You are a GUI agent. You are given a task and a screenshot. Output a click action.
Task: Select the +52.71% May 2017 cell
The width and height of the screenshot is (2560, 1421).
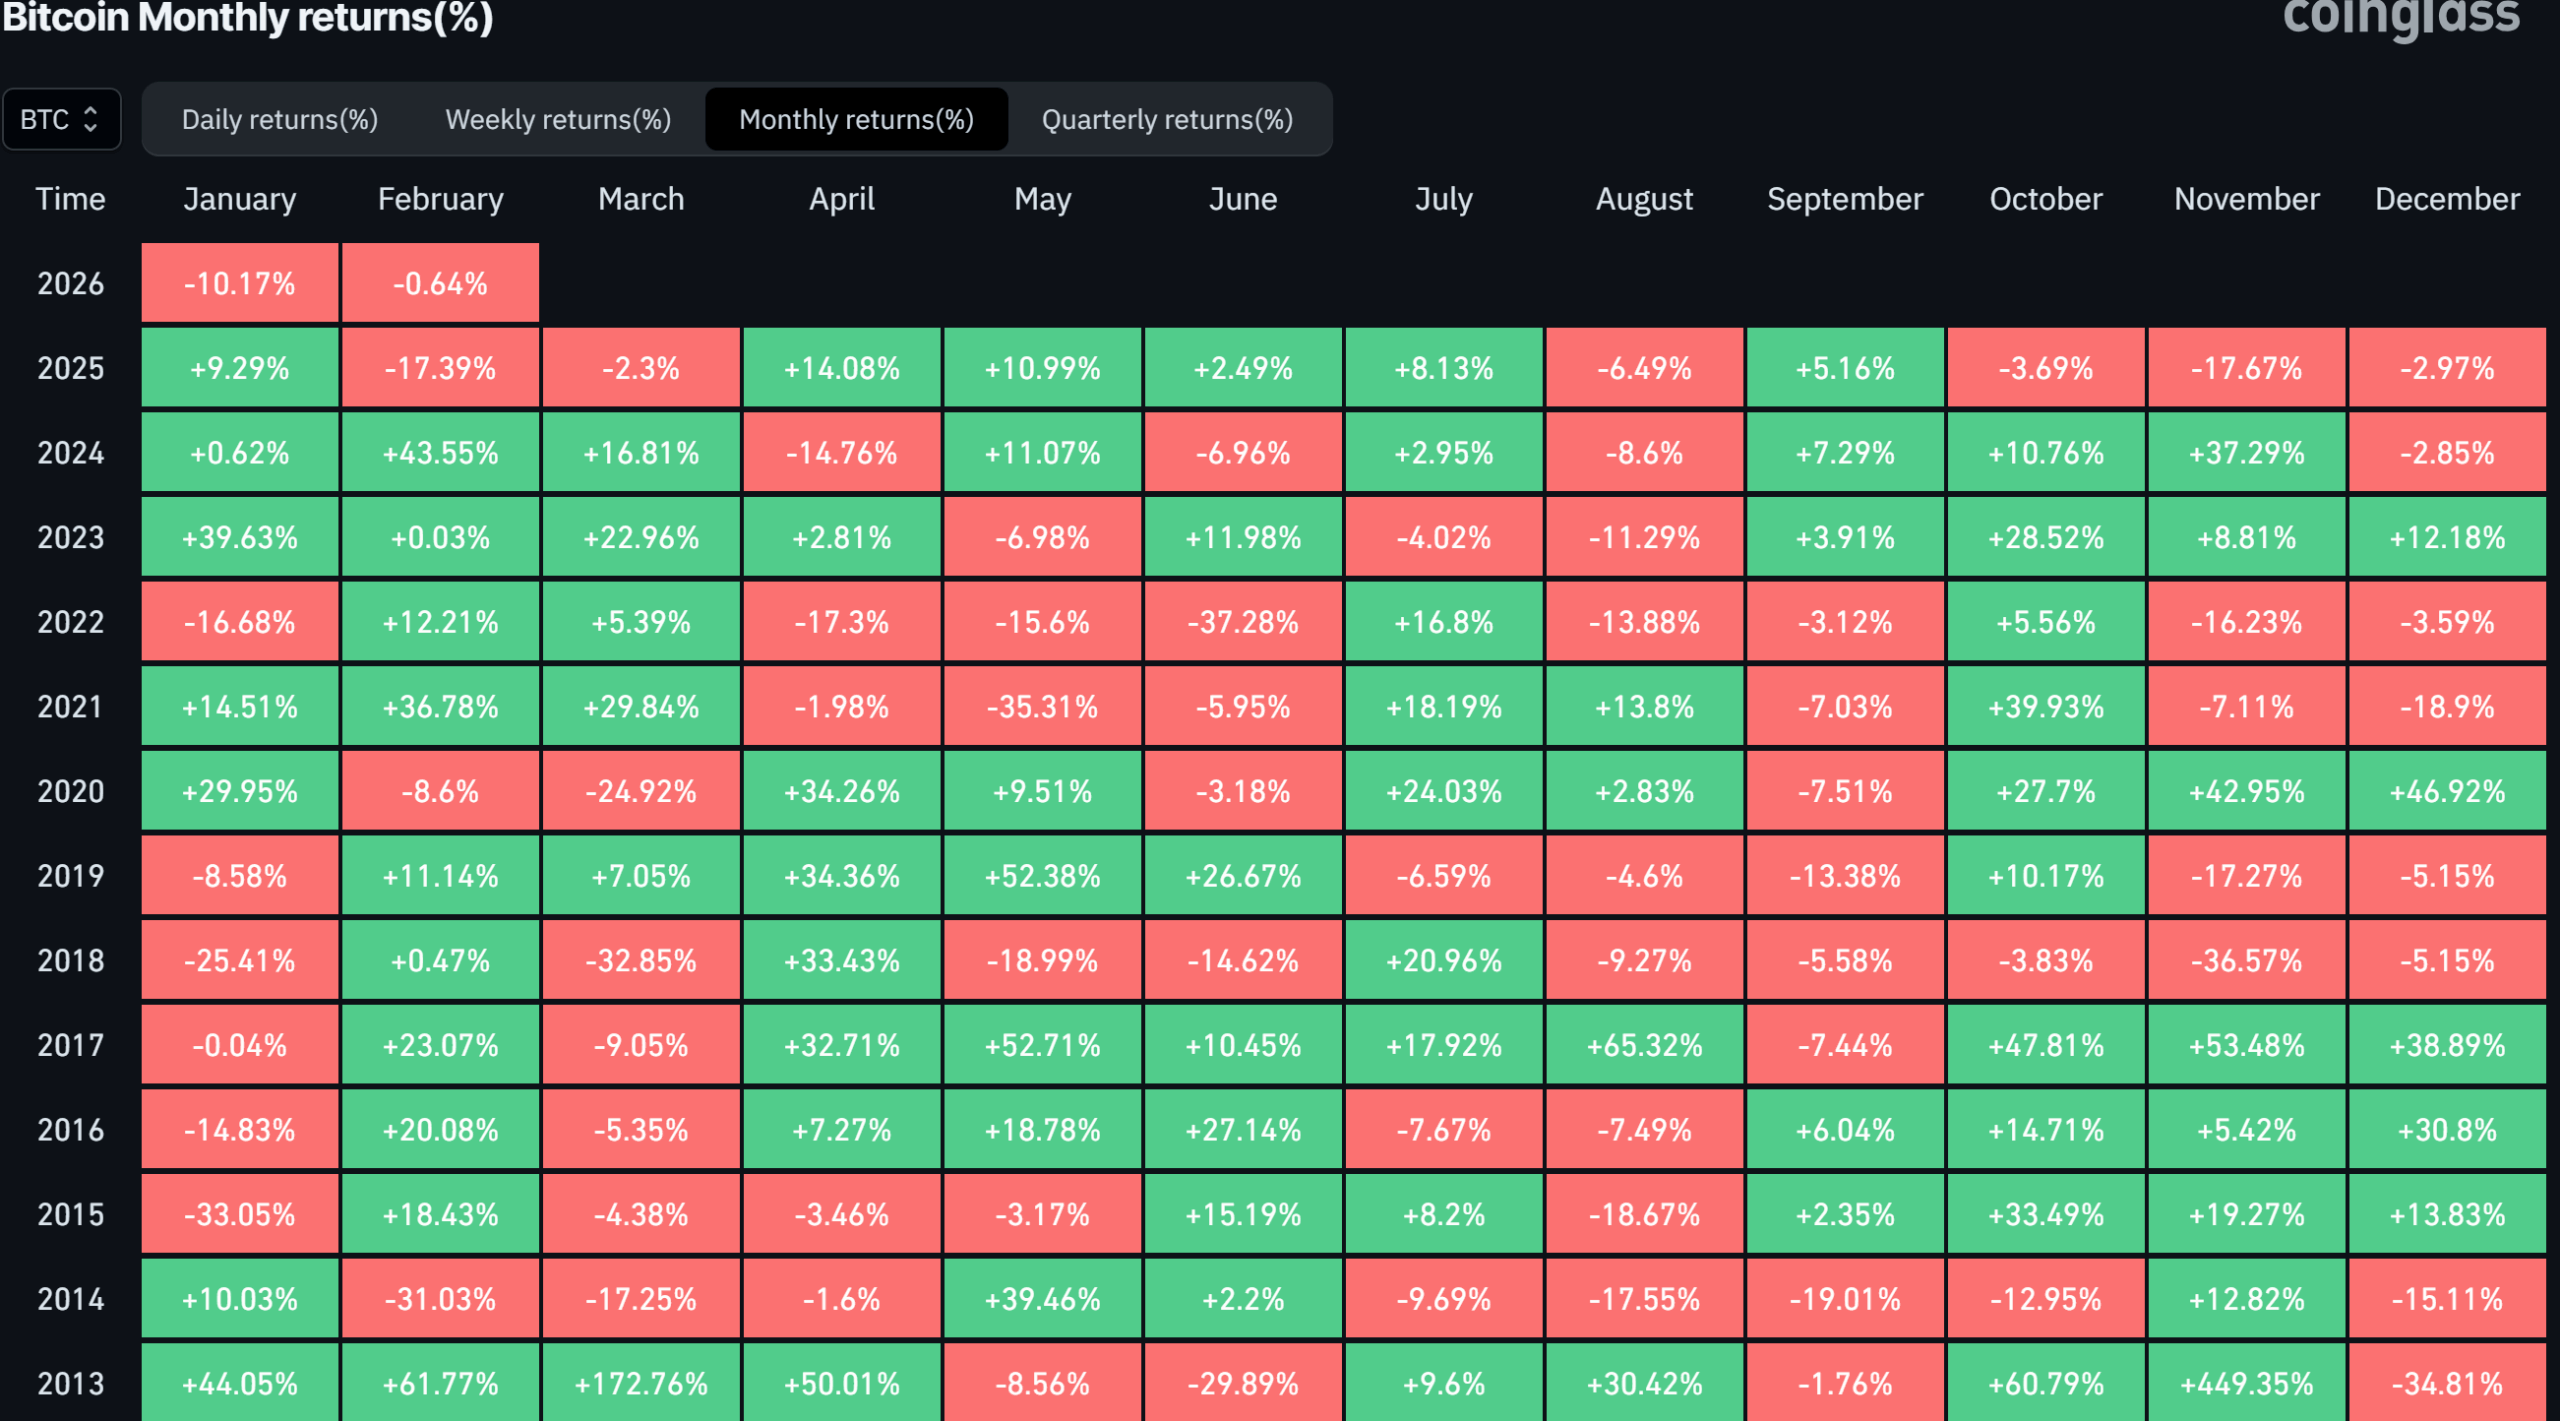tap(1043, 1045)
